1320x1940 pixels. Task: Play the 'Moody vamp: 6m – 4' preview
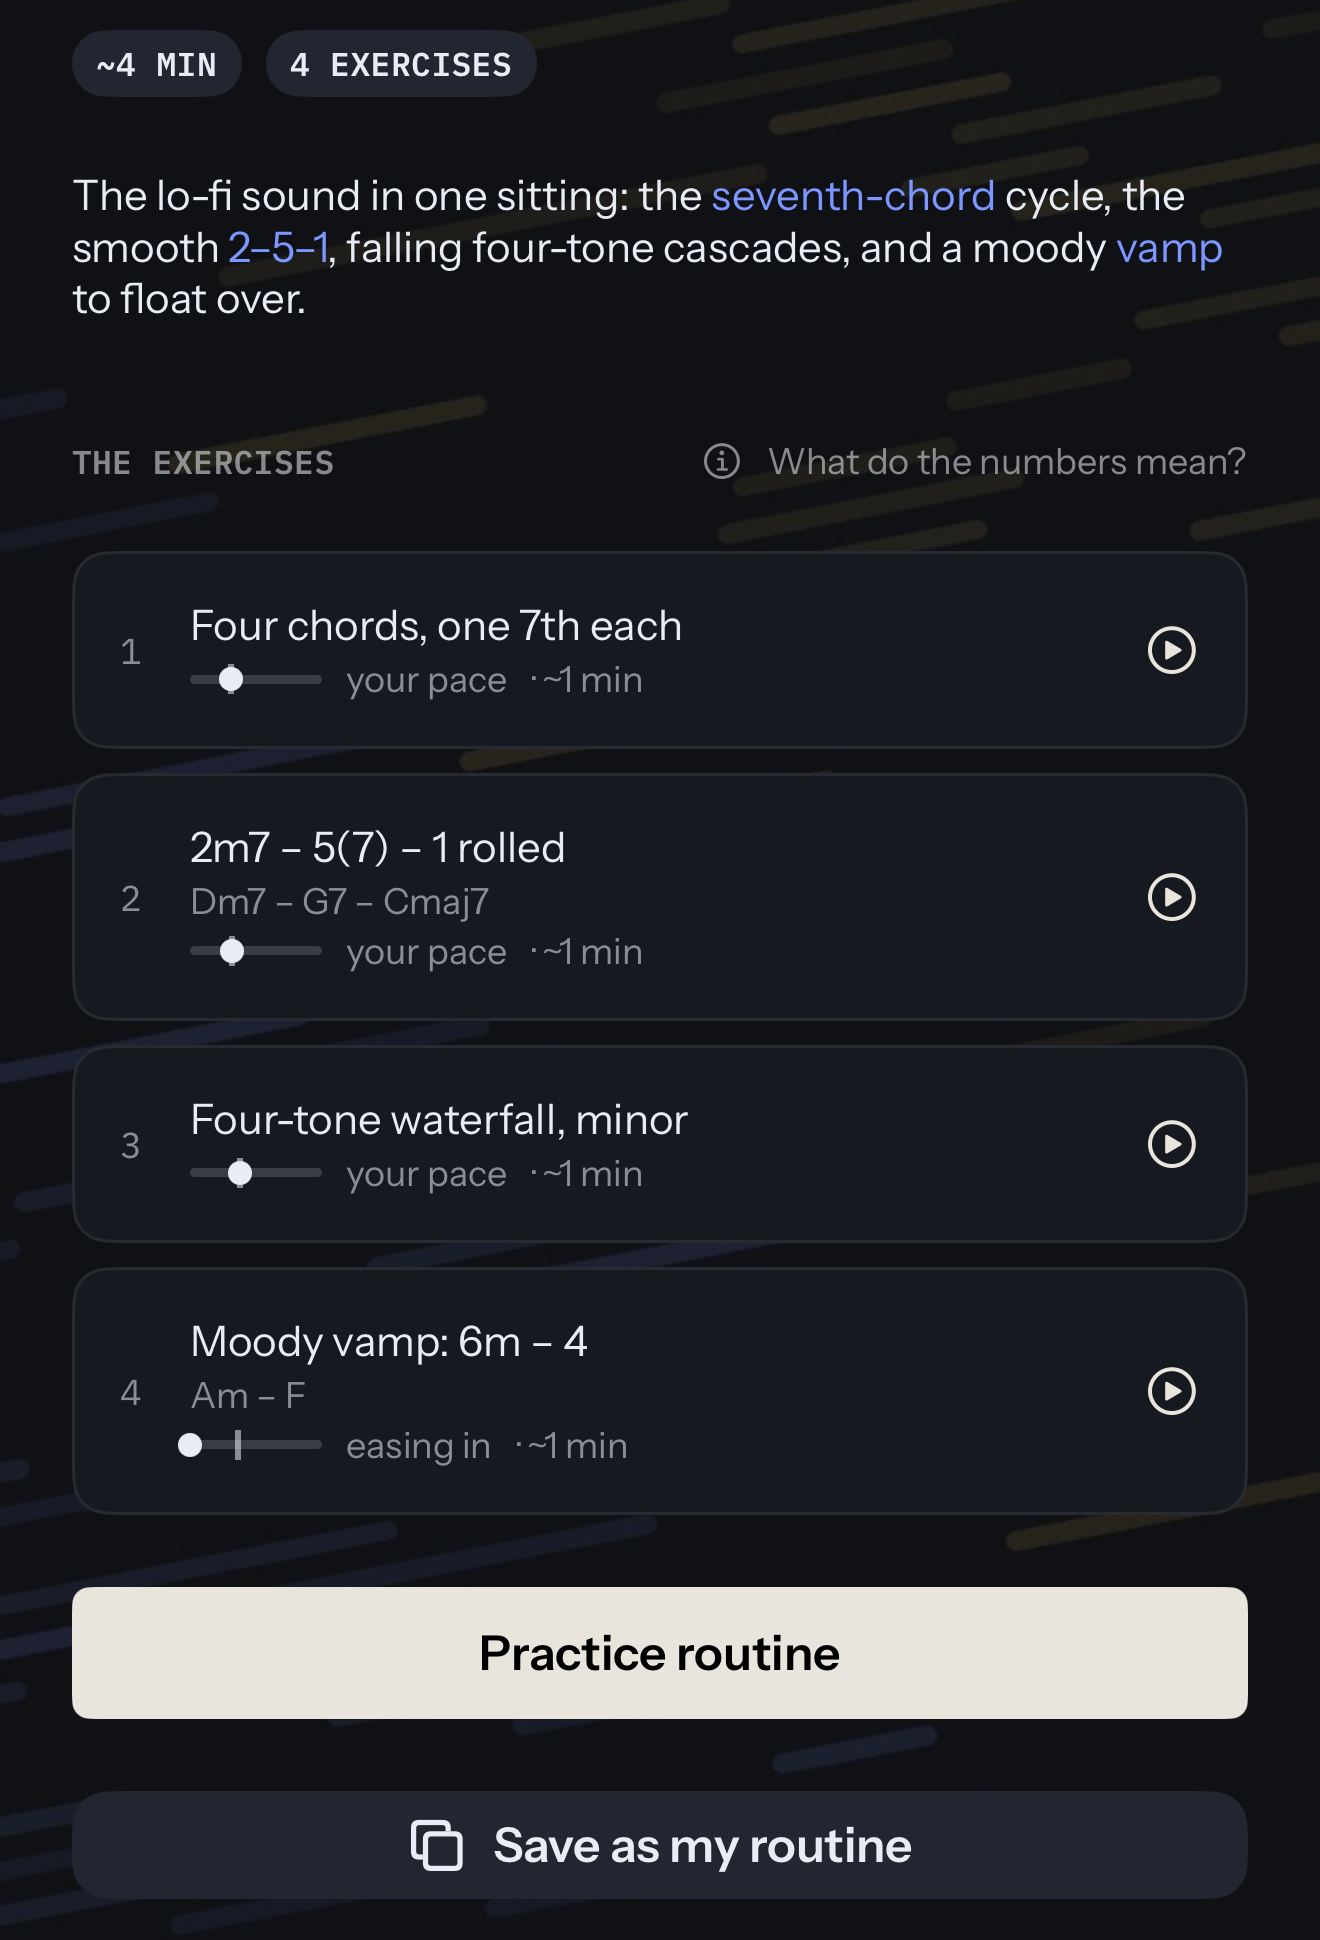click(x=1172, y=1391)
